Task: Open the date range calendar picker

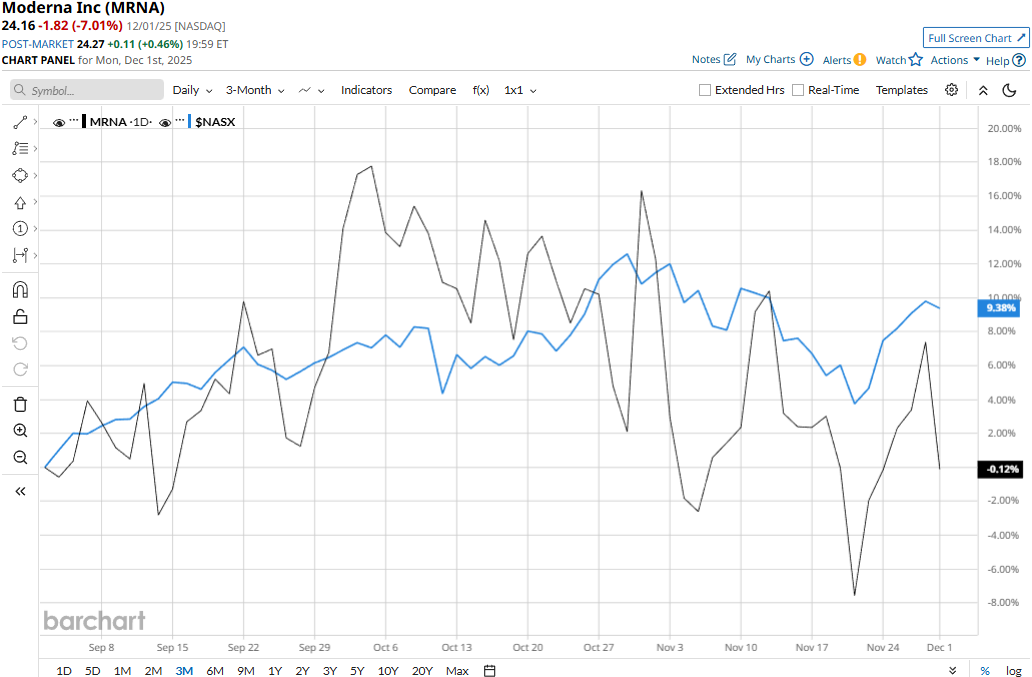Action: click(x=489, y=670)
